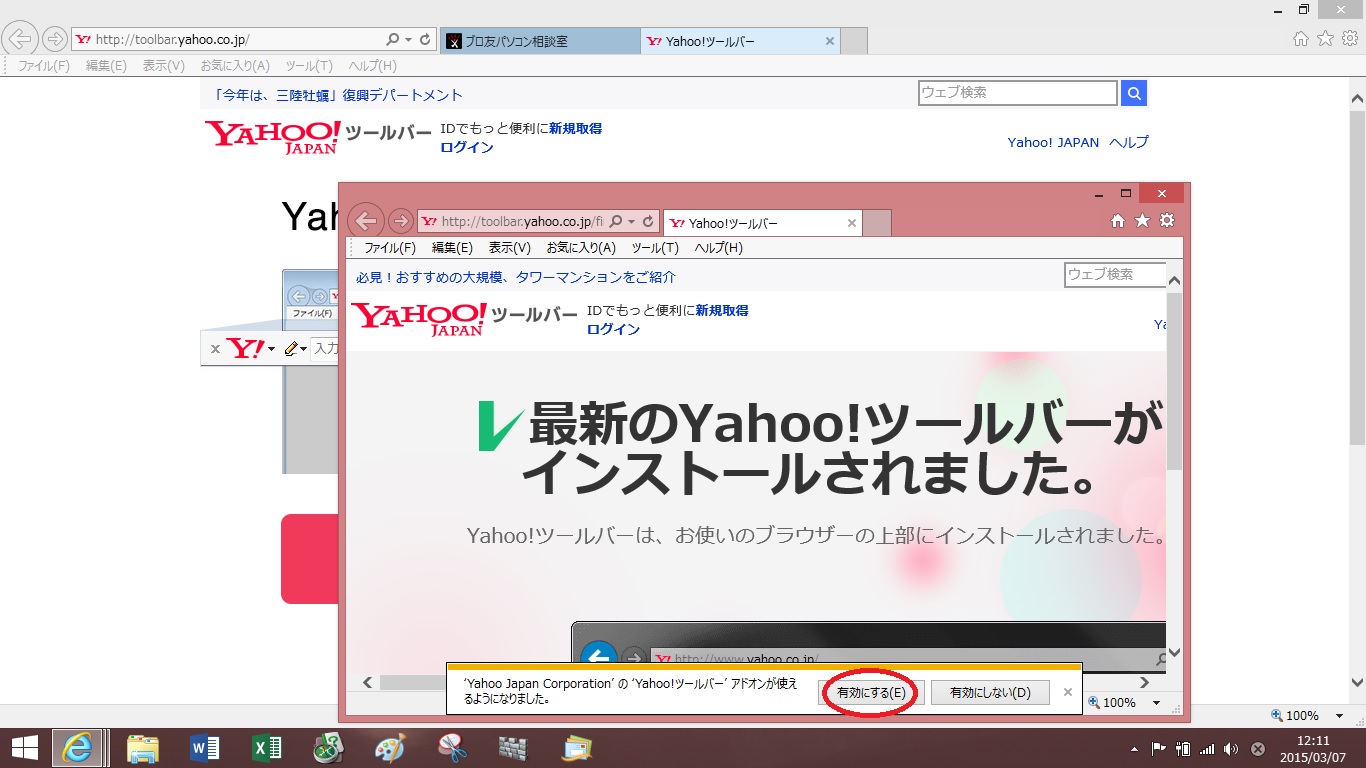Click scroll up arrow in background window
This screenshot has width=1366, height=768.
click(x=1357, y=98)
